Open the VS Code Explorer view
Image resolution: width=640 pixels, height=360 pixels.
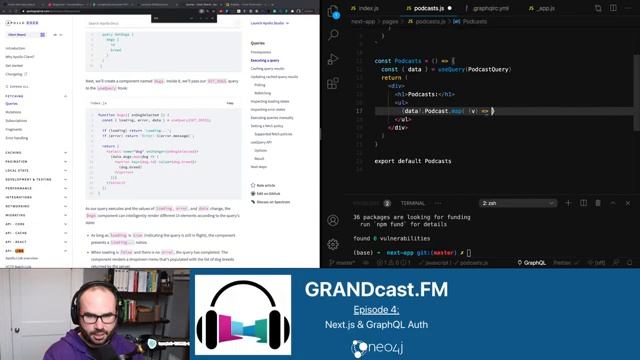tap(333, 12)
